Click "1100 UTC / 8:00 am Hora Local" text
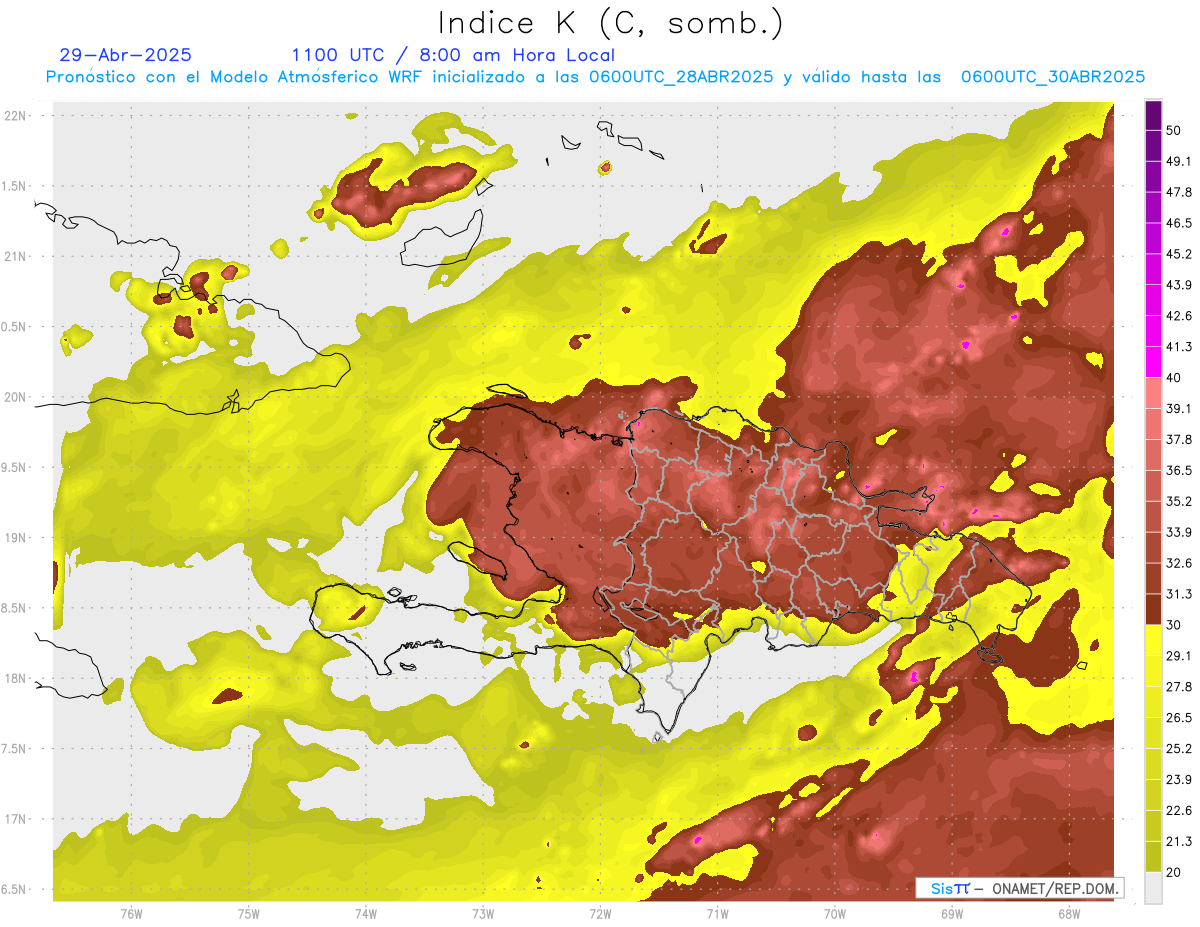 453,55
